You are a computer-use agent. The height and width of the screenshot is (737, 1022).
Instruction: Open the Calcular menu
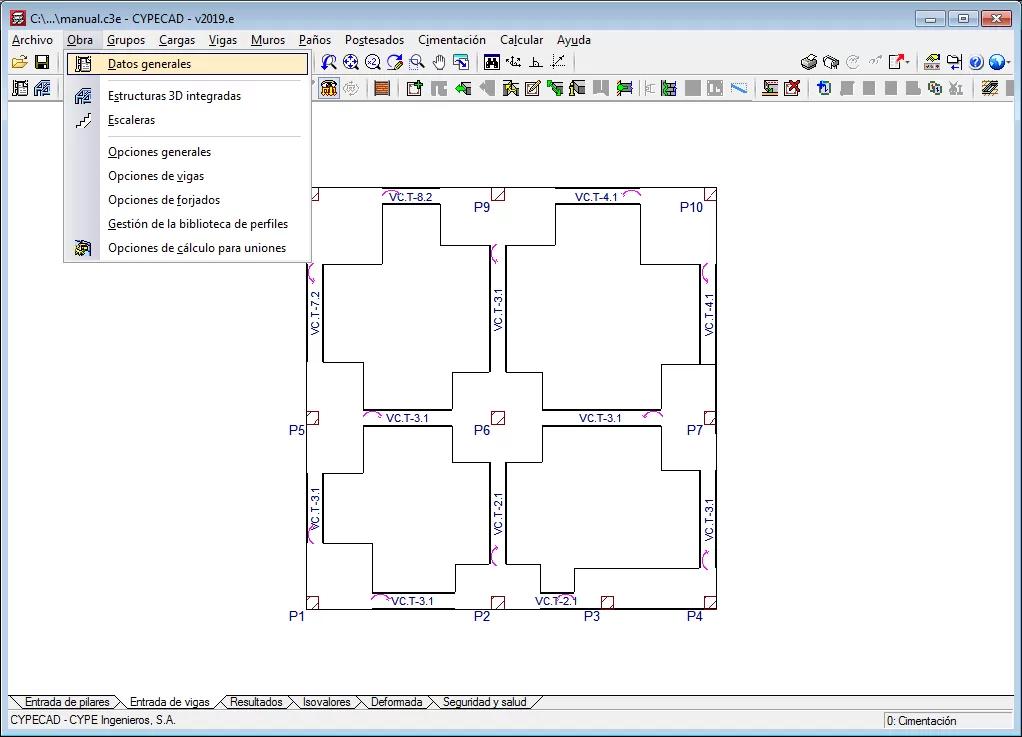coord(521,40)
